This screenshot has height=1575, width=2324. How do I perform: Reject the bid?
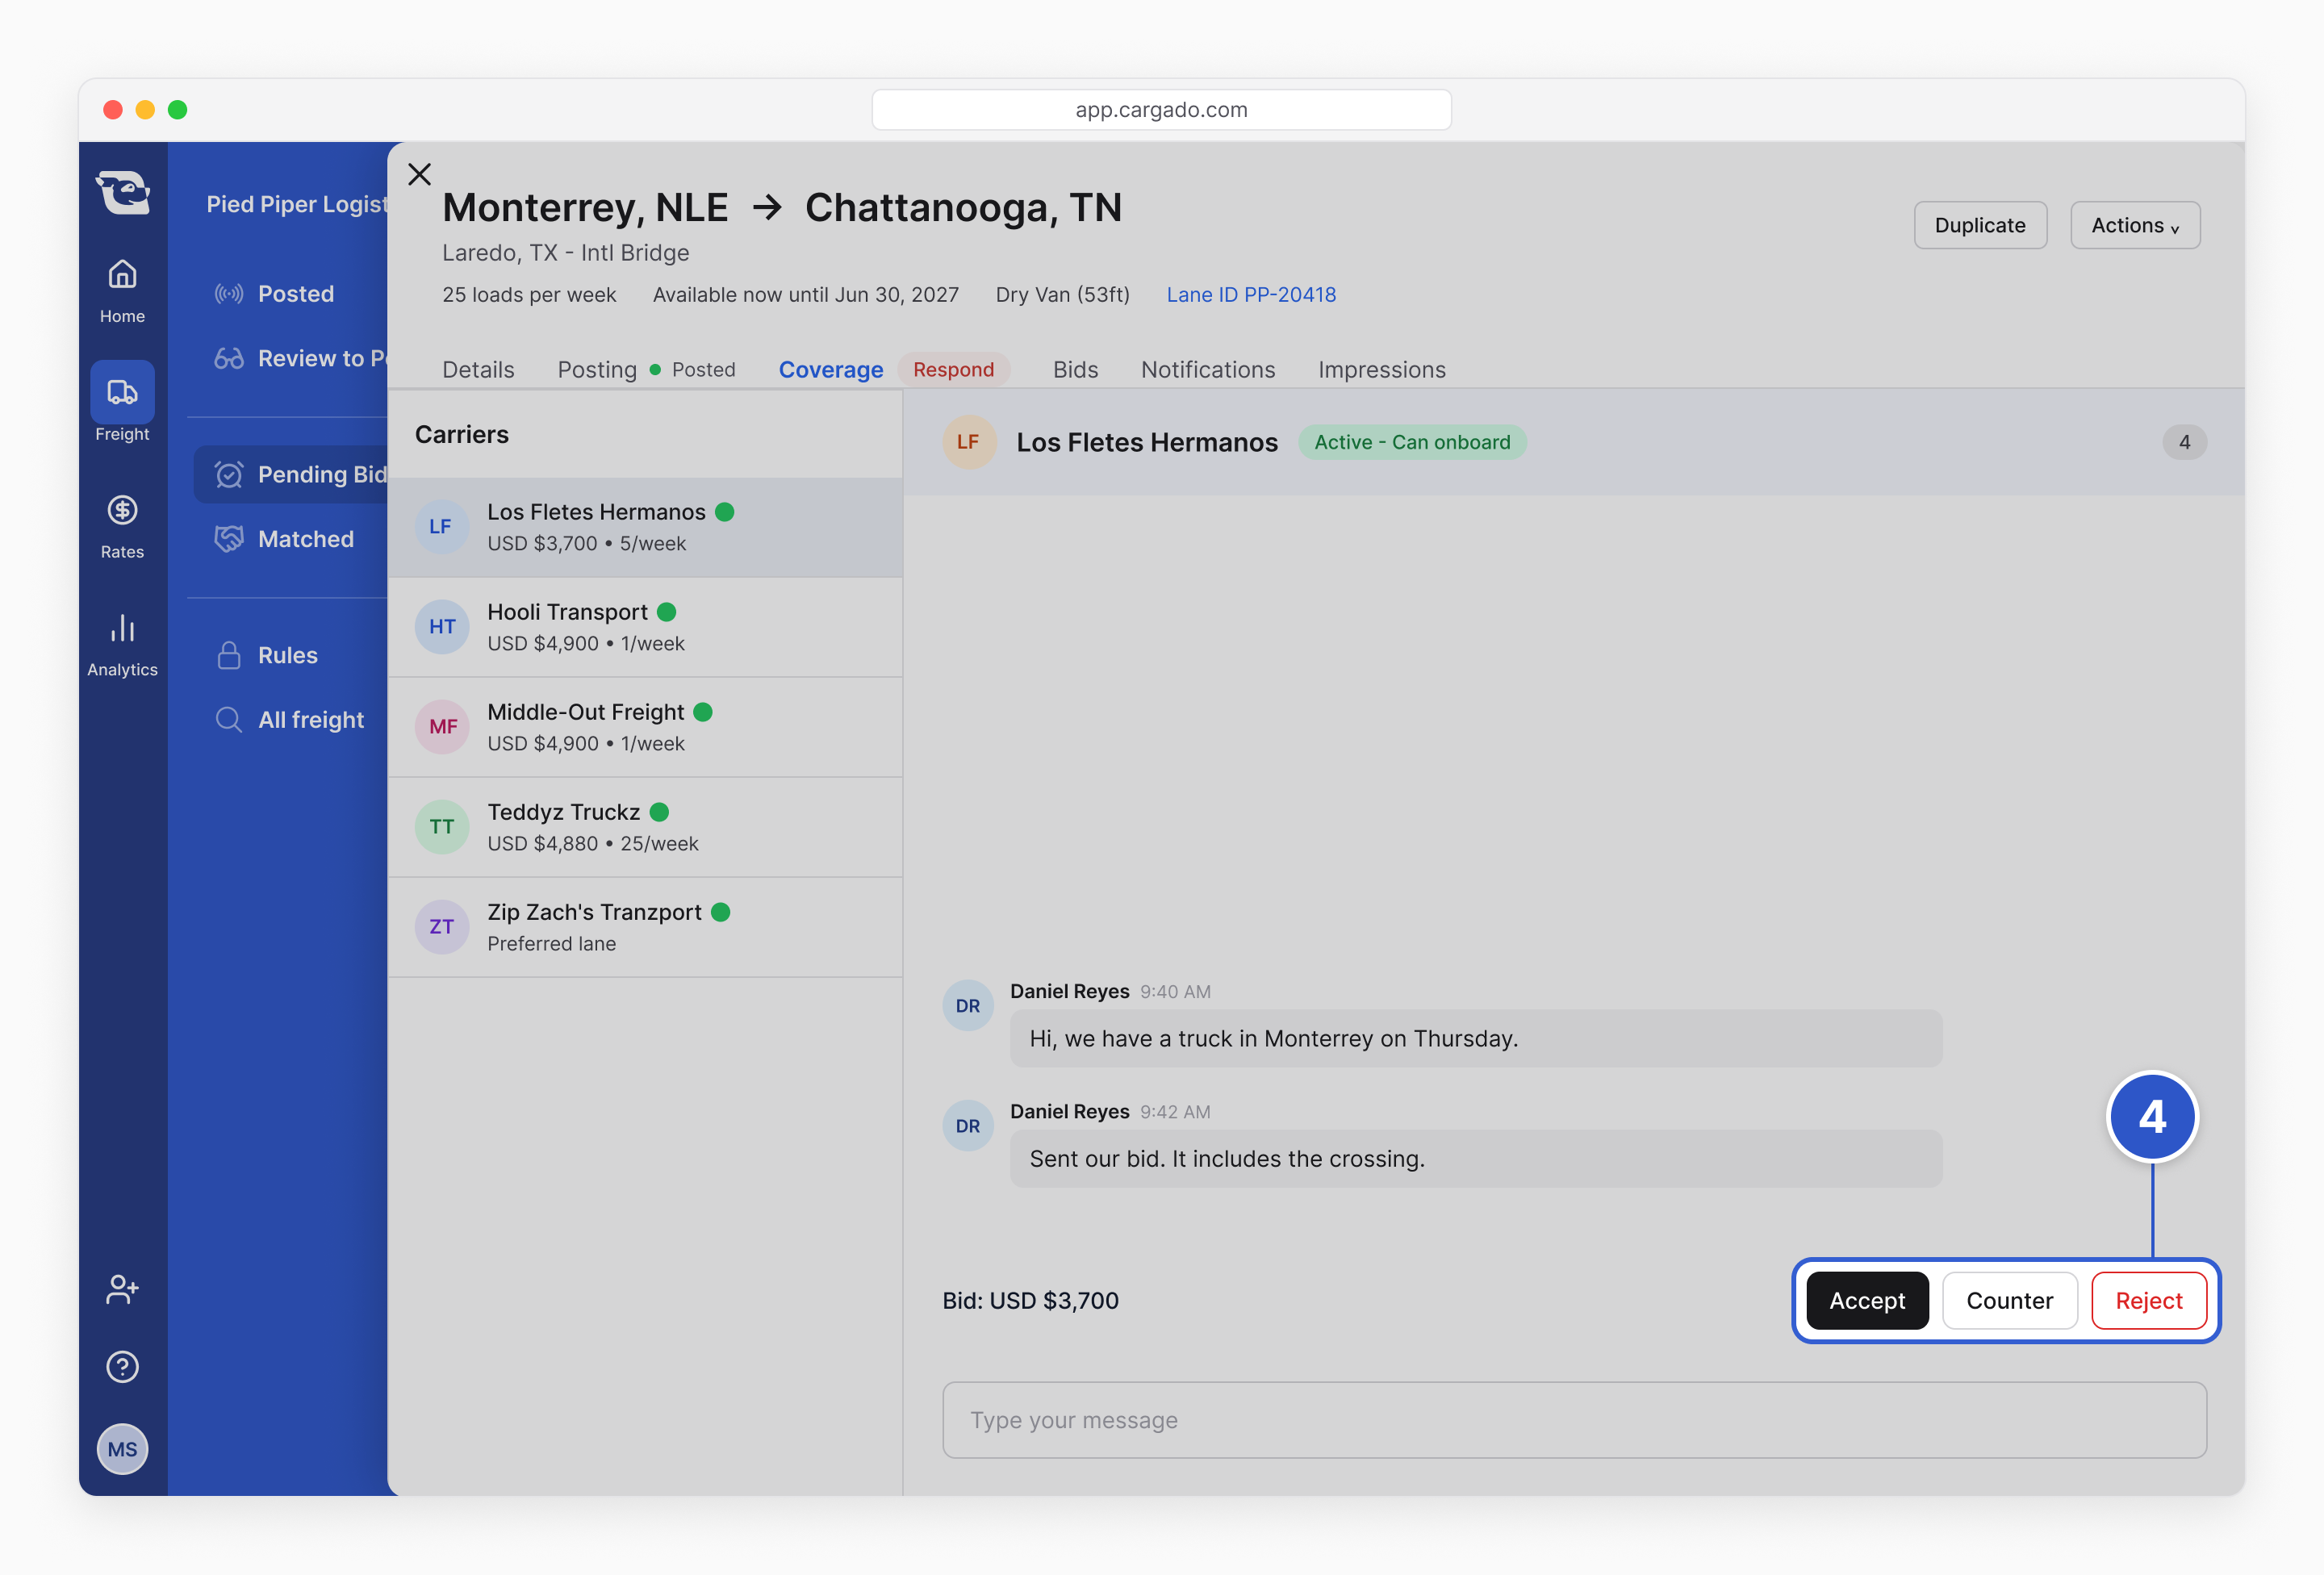[2149, 1301]
